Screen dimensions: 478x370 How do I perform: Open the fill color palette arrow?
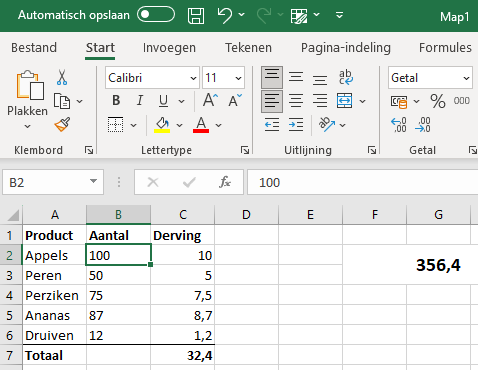coord(179,125)
